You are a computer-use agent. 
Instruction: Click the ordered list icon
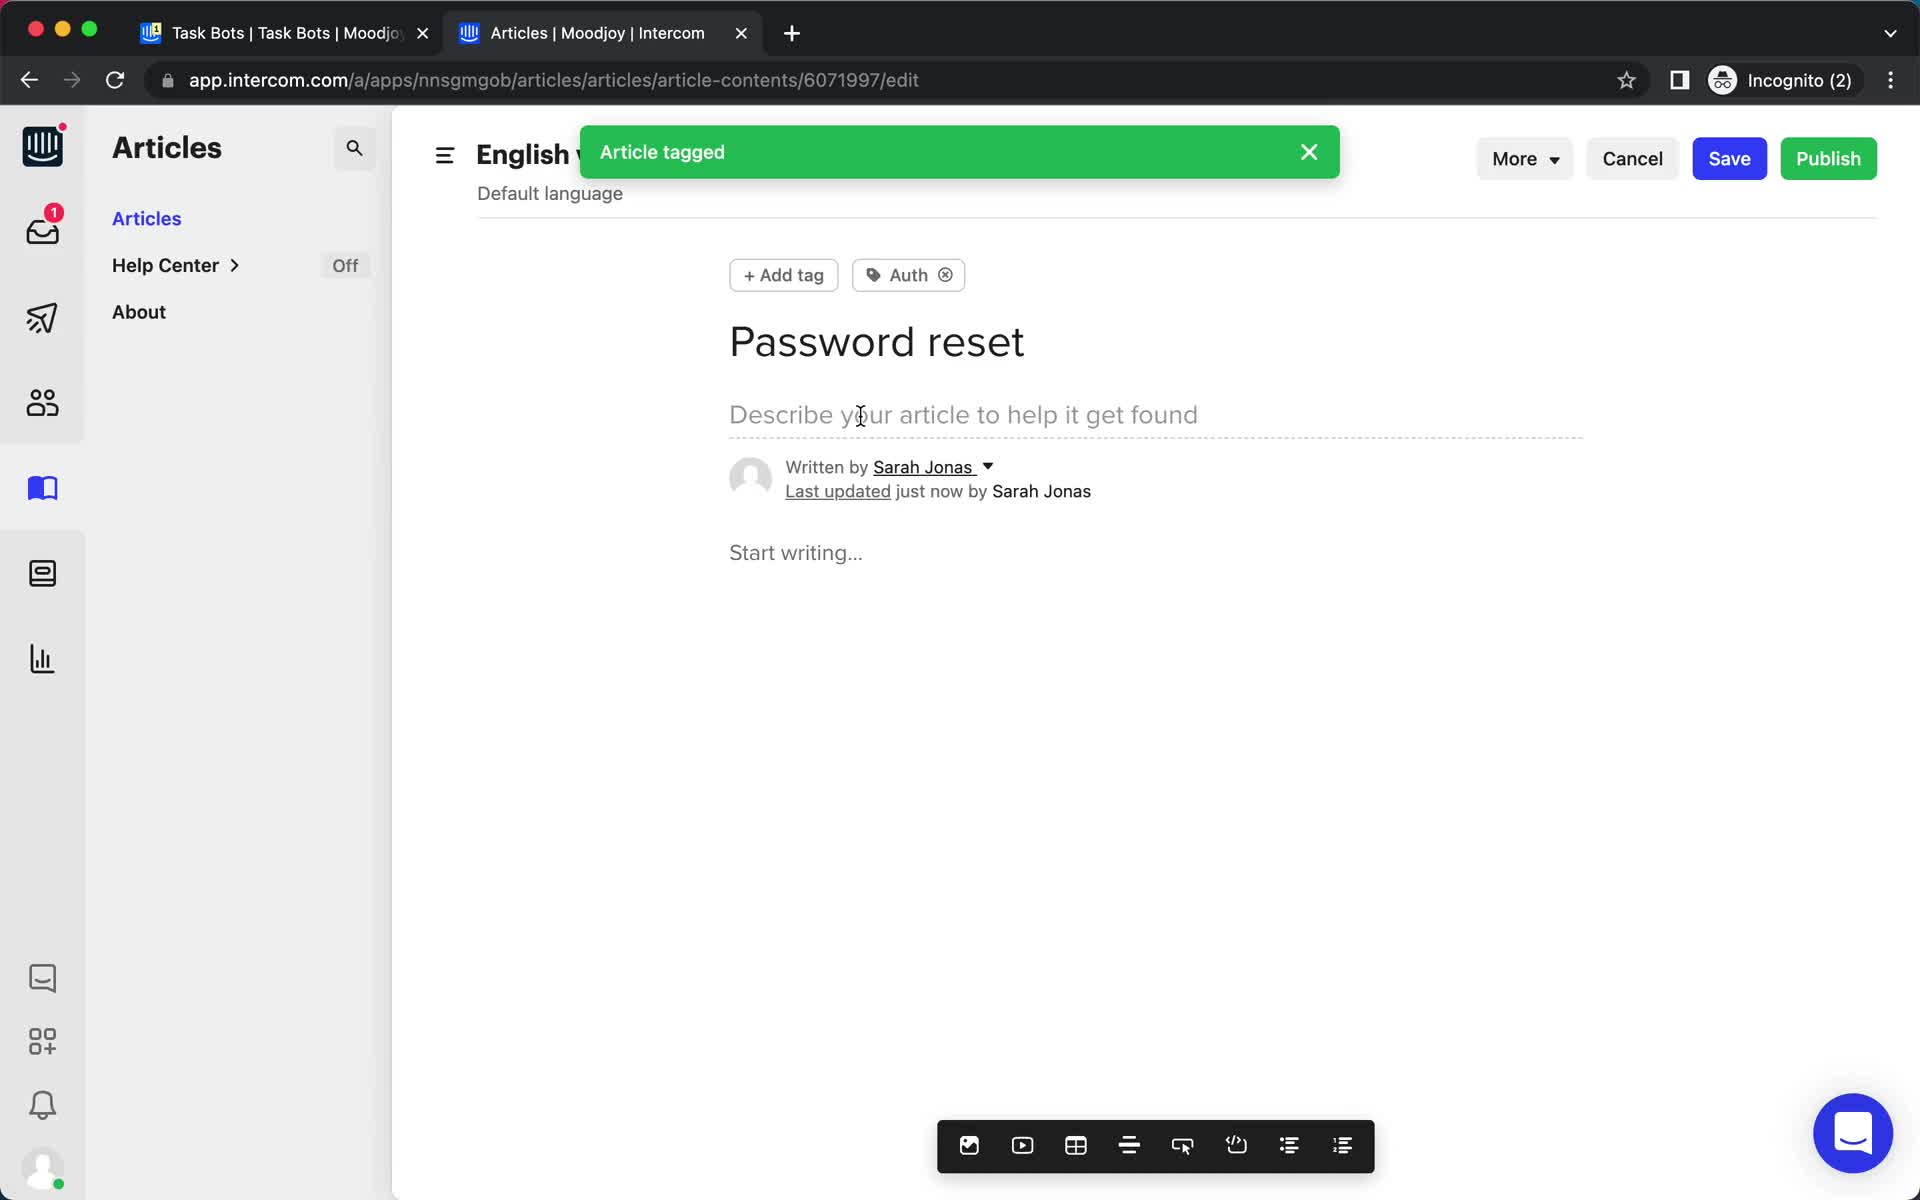tap(1341, 1145)
